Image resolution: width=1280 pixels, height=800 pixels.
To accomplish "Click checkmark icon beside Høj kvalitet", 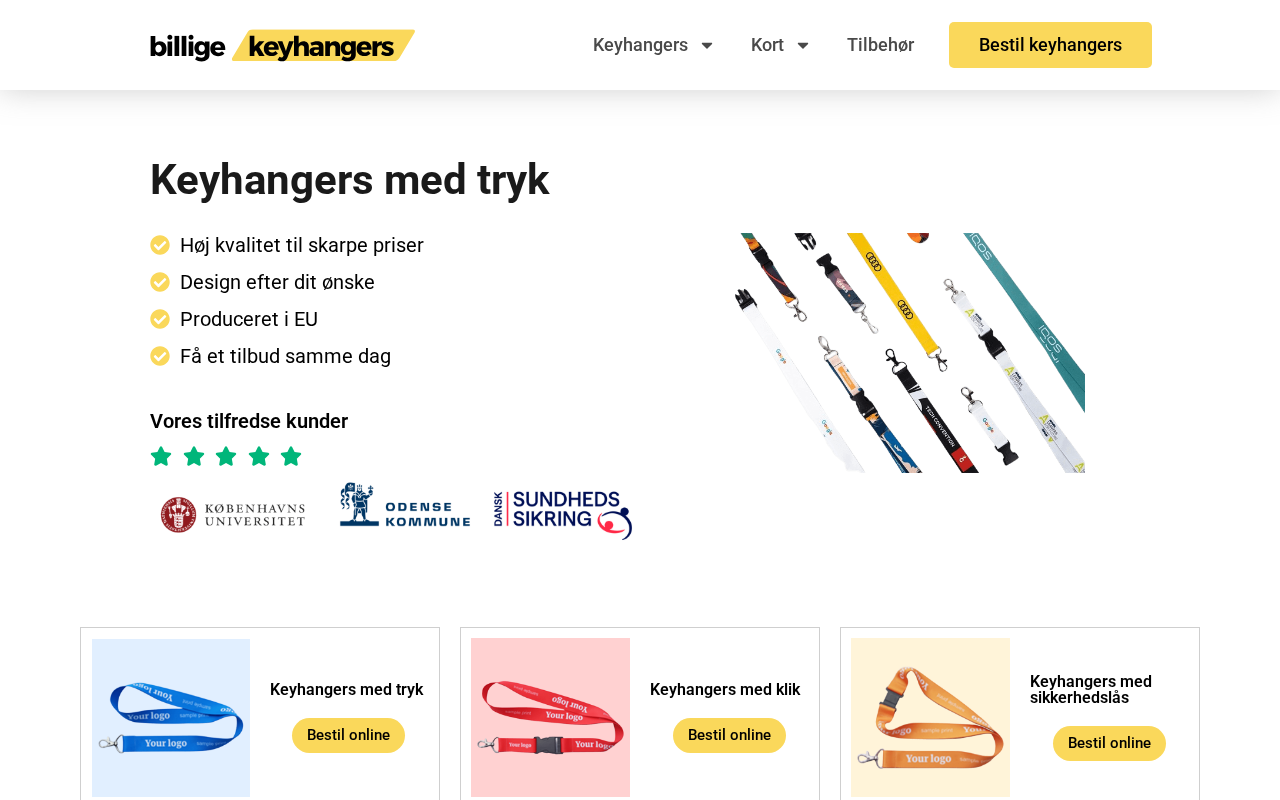I will (x=160, y=245).
